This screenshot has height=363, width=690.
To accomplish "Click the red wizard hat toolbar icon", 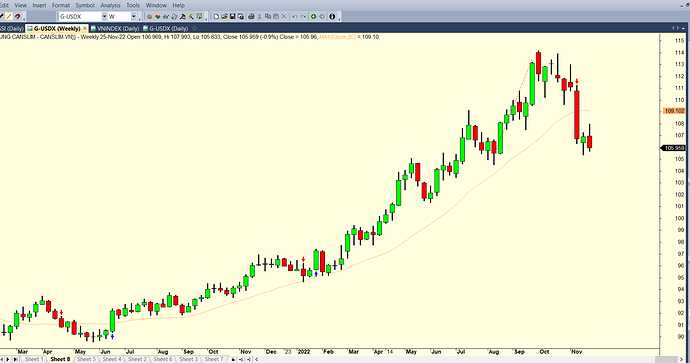I will (183, 17).
